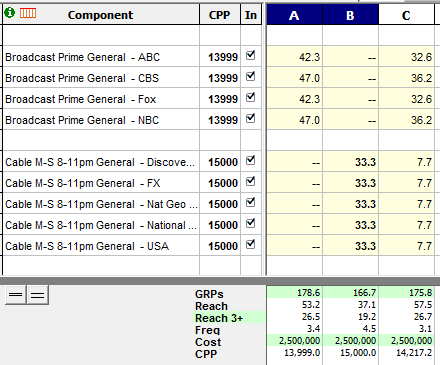Click Reach value 57.5 for plan C
Viewport: 440px width, 365px height.
423,305
